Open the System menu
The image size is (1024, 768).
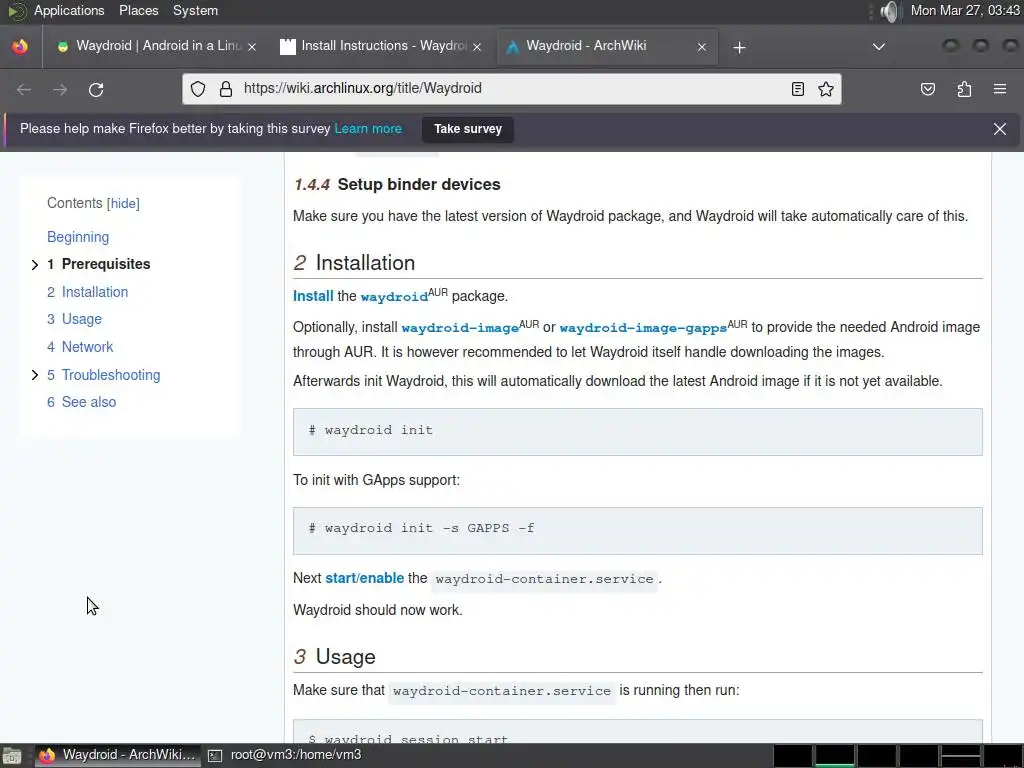pos(195,10)
